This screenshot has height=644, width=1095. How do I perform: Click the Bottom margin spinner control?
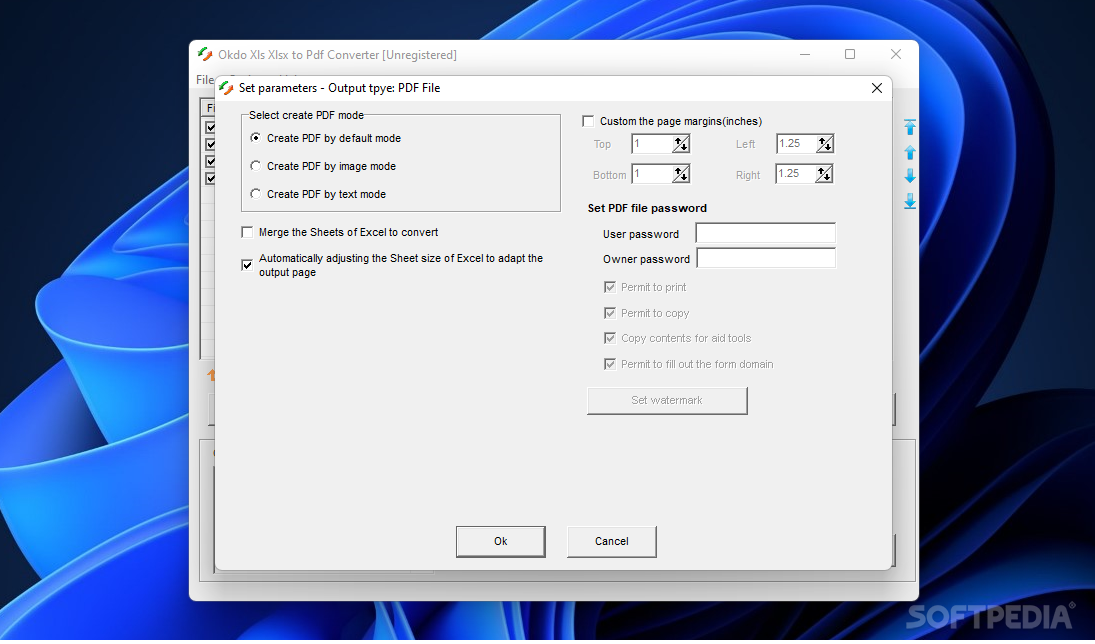click(681, 174)
